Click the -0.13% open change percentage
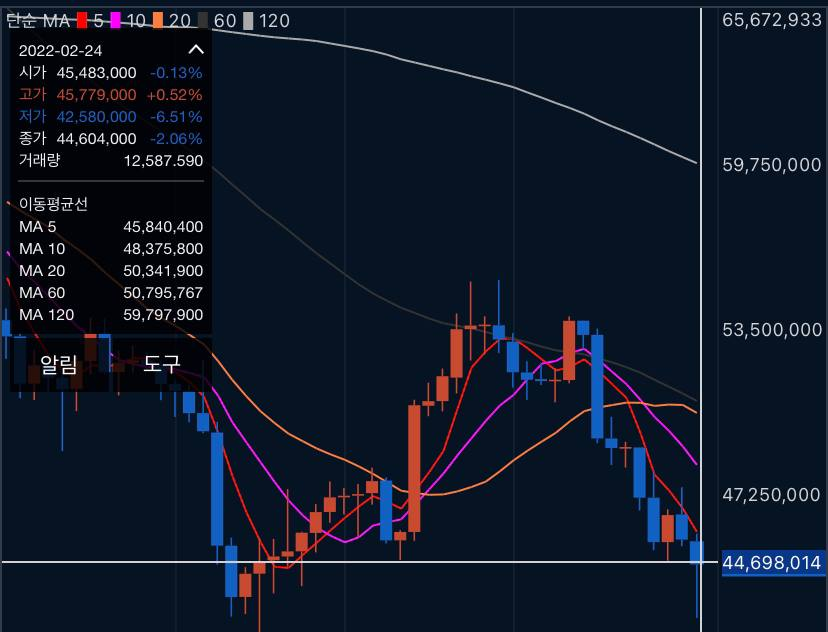 click(176, 73)
